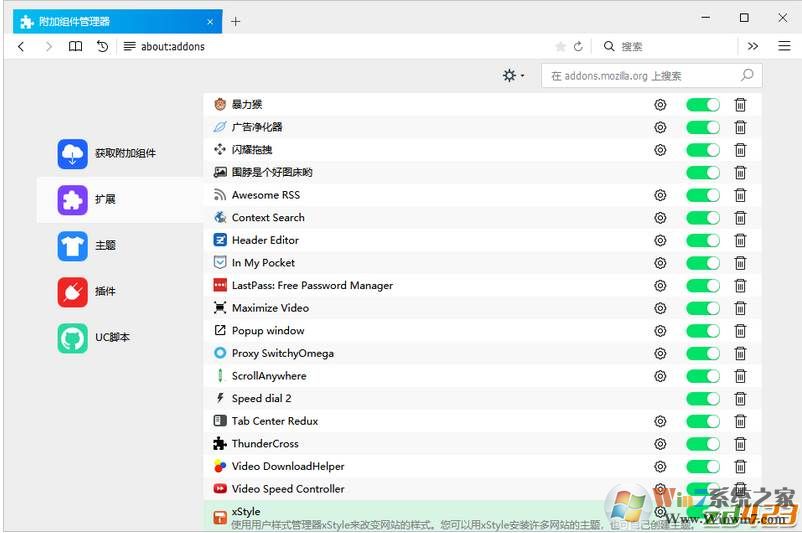
Task: Delete Awesome RSS using trash icon
Action: click(740, 195)
